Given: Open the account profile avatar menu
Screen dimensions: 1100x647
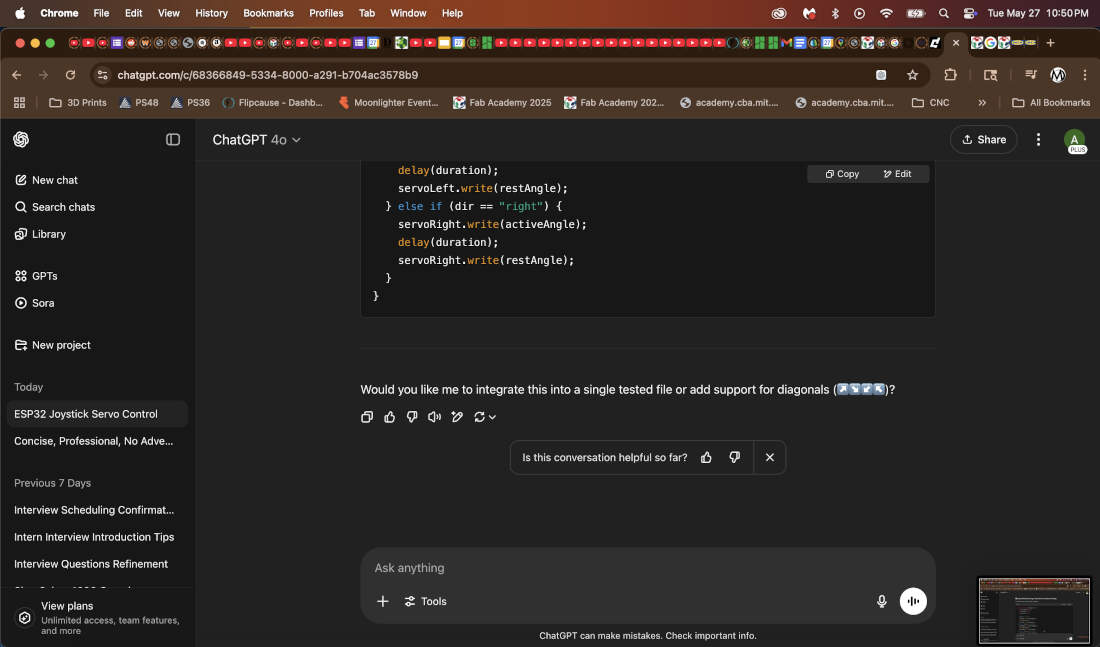Looking at the screenshot, I should [1074, 140].
